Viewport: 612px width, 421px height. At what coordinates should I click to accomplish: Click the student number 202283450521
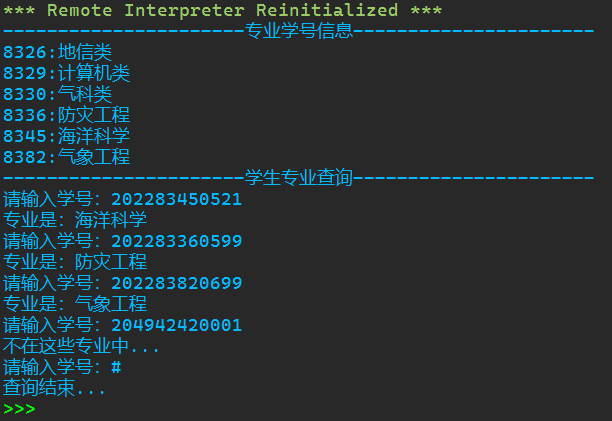pos(176,199)
